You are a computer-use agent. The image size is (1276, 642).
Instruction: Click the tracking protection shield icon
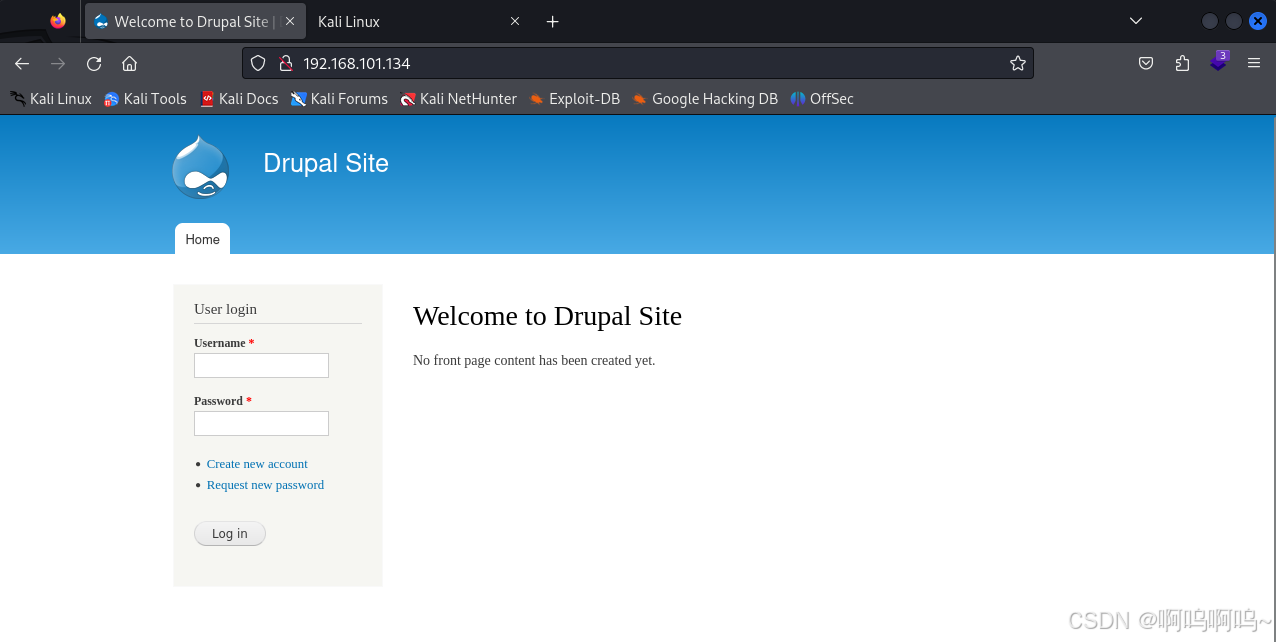click(x=258, y=63)
